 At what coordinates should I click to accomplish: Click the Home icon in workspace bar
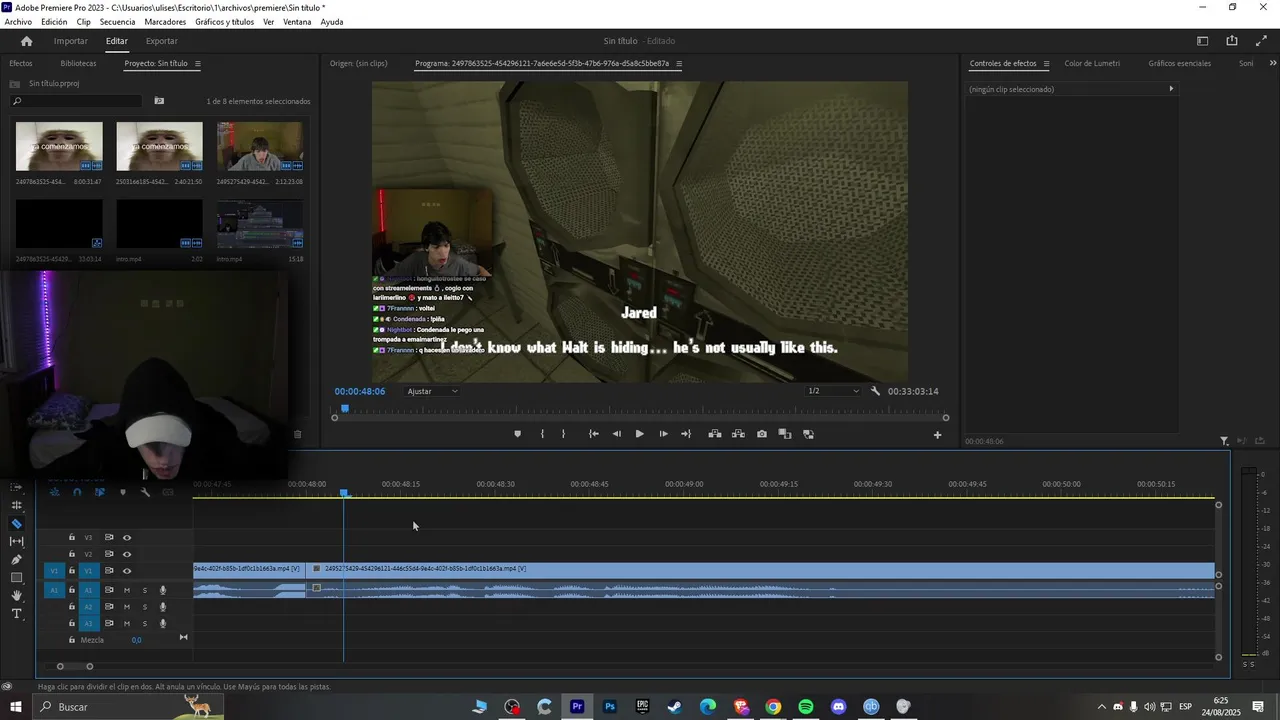[x=26, y=41]
